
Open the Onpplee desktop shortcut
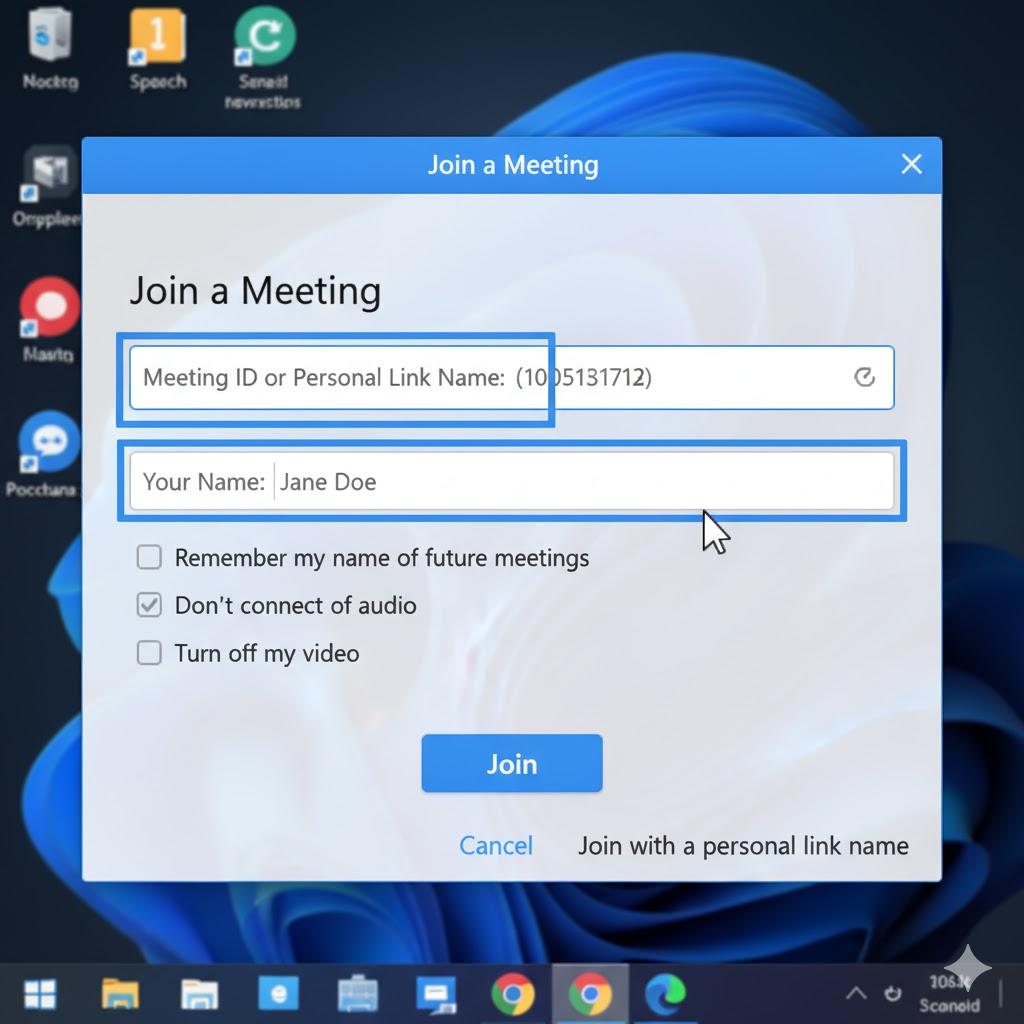click(47, 187)
